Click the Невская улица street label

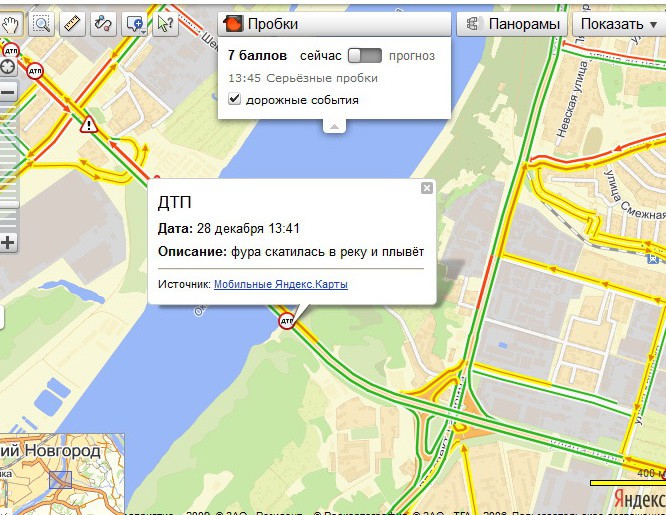click(x=573, y=99)
